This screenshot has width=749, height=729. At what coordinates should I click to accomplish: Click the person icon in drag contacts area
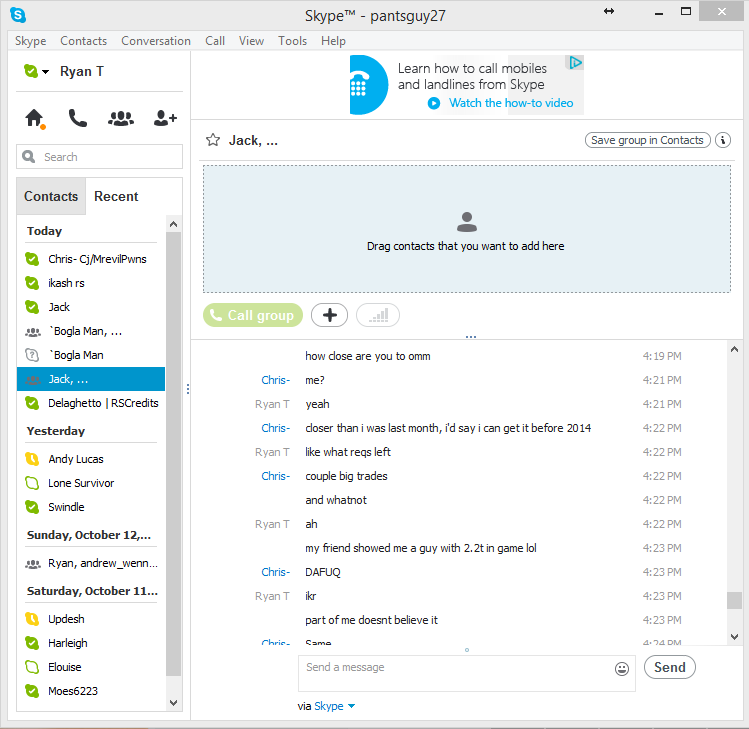point(467,222)
